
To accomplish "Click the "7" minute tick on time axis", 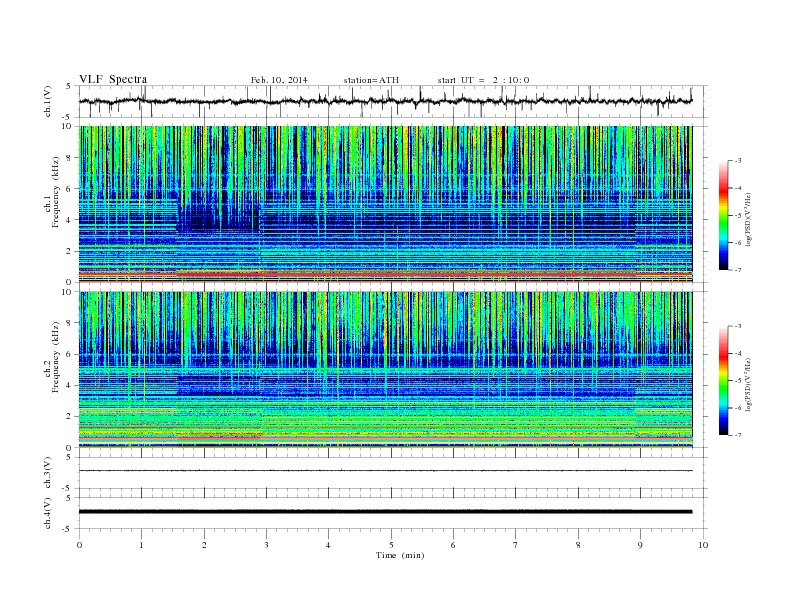I will point(516,545).
